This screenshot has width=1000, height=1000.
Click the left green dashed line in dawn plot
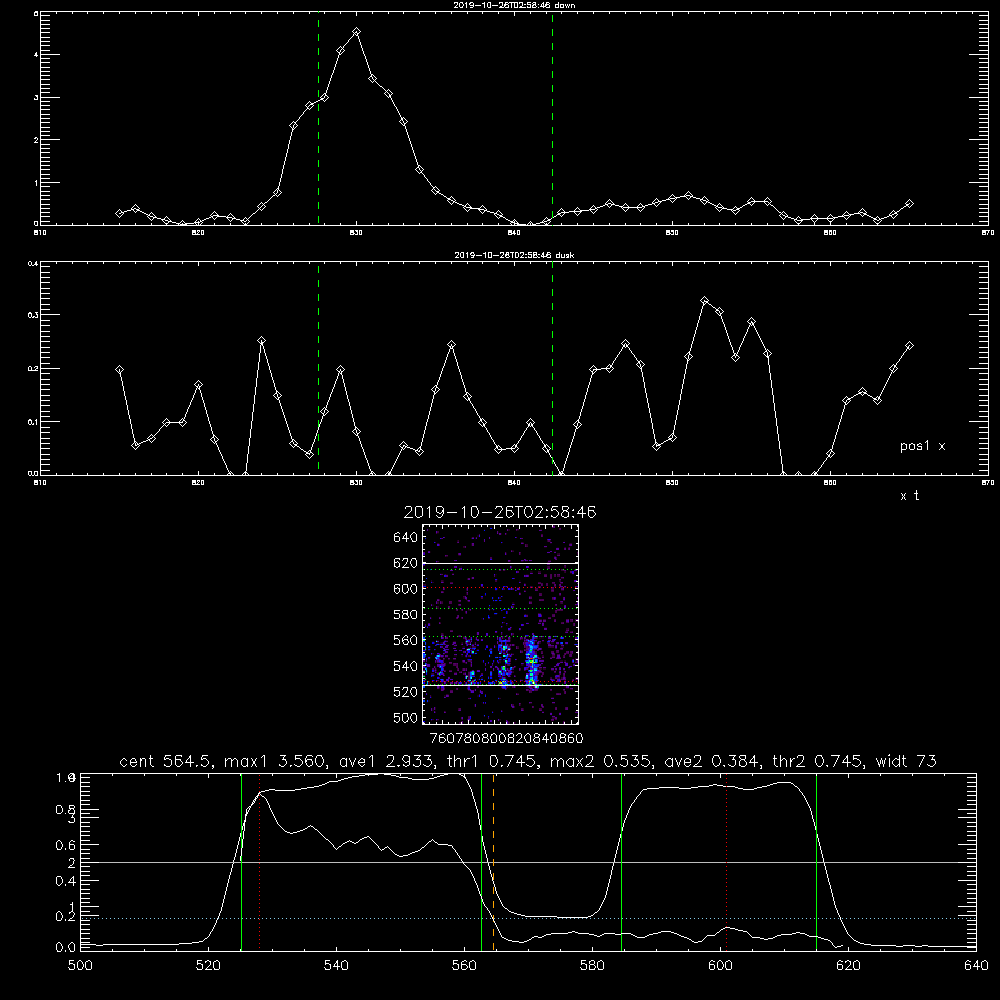tap(318, 119)
